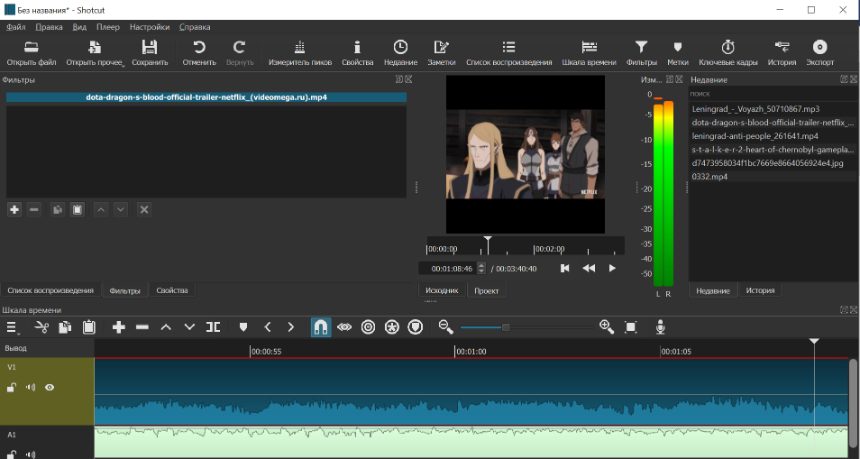
Task: Open the 'Открыть прочее' dropdown
Action: (95, 53)
